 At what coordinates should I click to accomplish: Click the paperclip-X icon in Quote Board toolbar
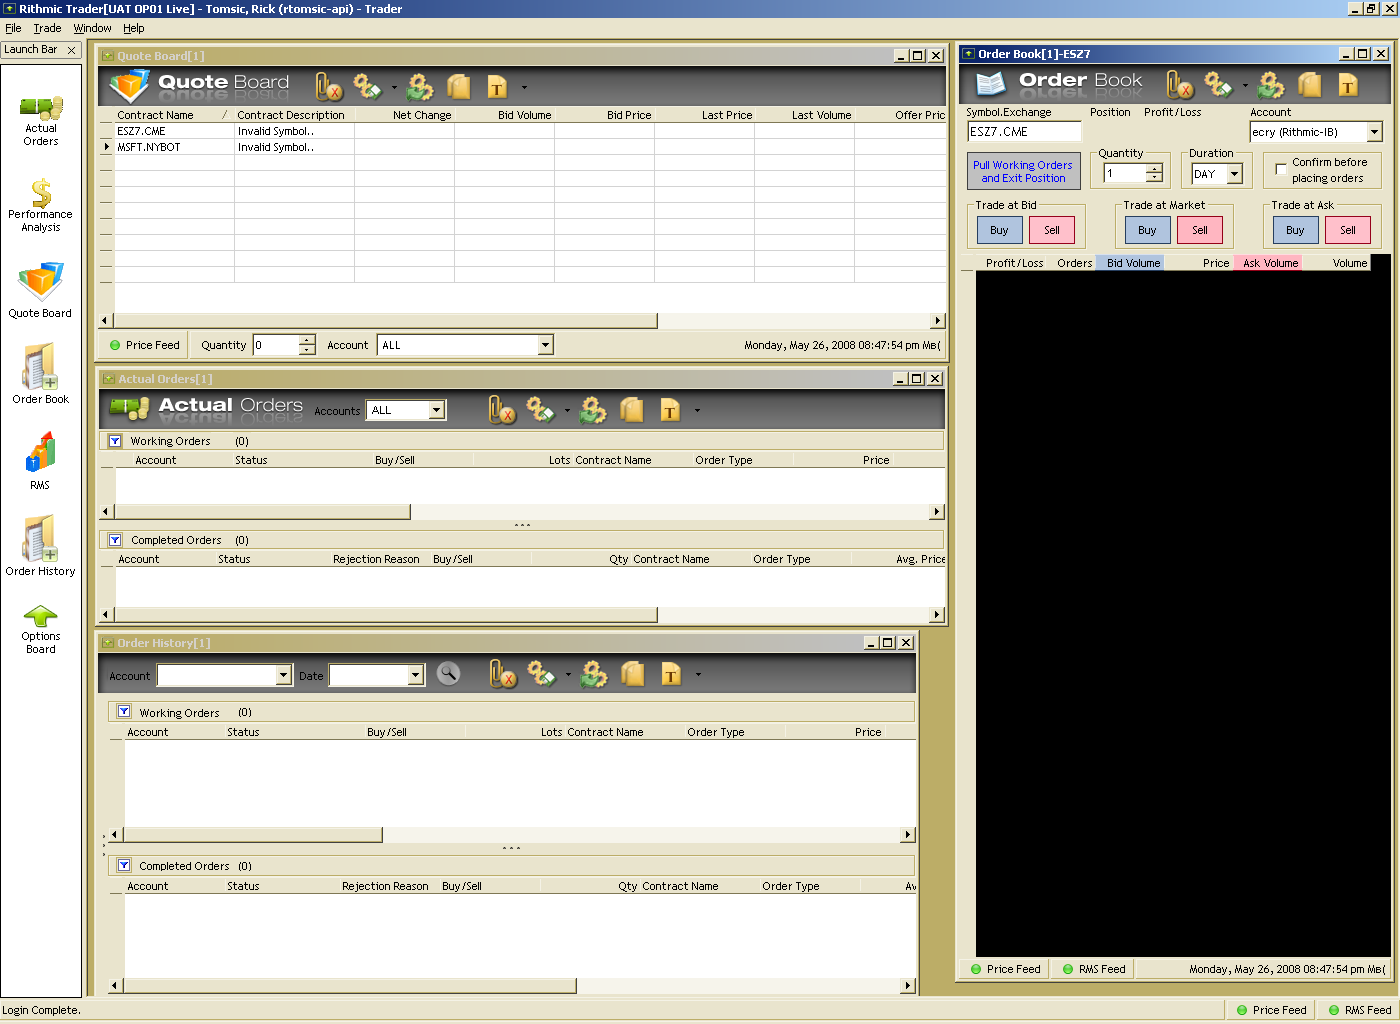[329, 87]
